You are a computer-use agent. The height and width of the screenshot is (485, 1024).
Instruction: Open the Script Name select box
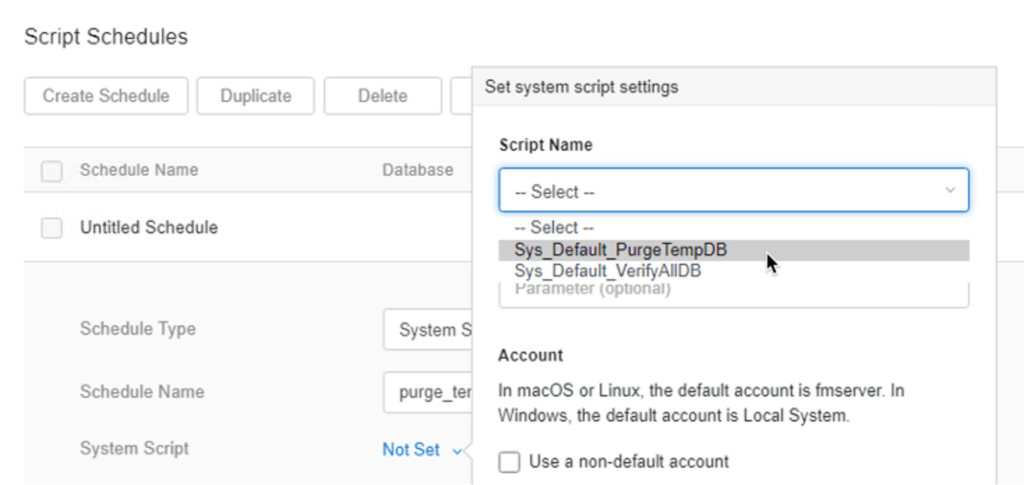(x=720, y=191)
